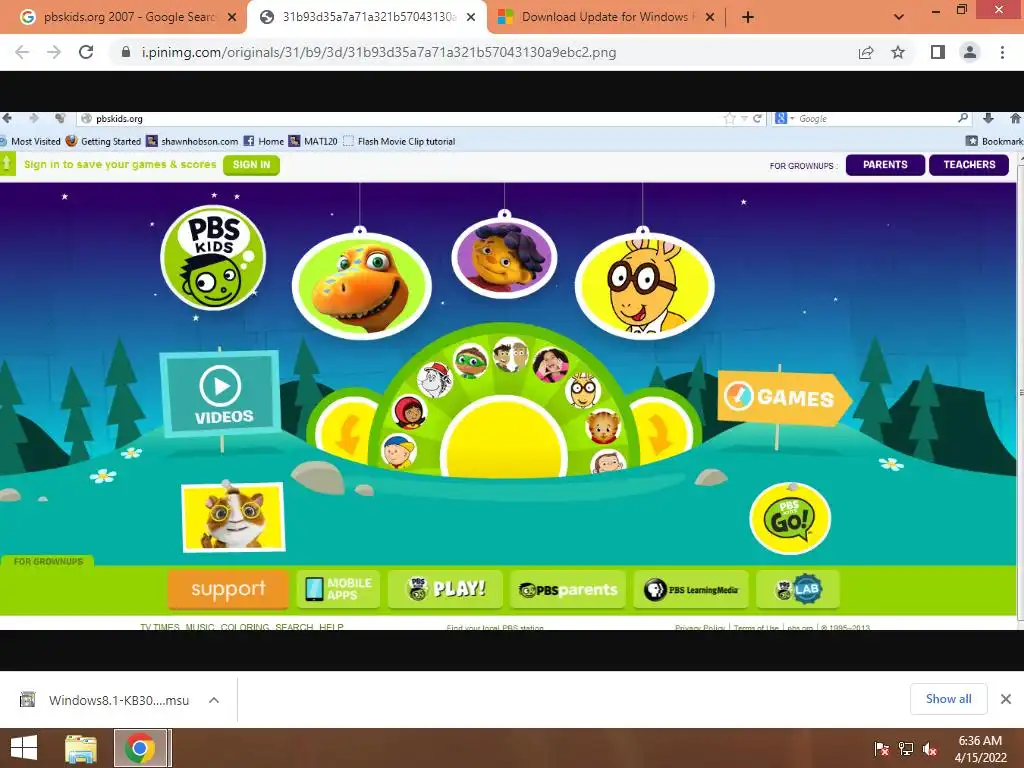Pick the Cat in the Hat wheel icon

pyautogui.click(x=436, y=382)
